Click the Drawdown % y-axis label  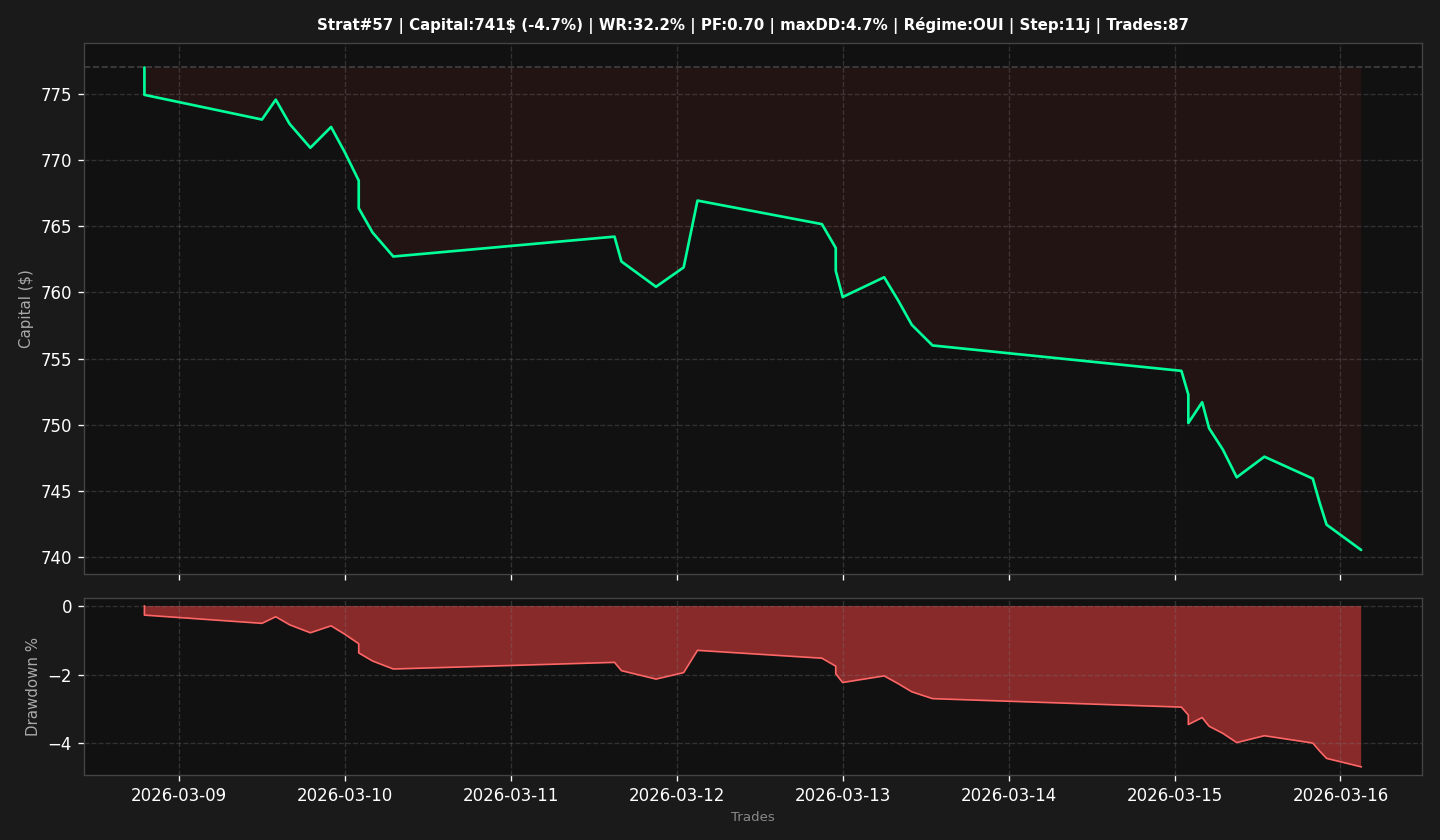click(32, 686)
